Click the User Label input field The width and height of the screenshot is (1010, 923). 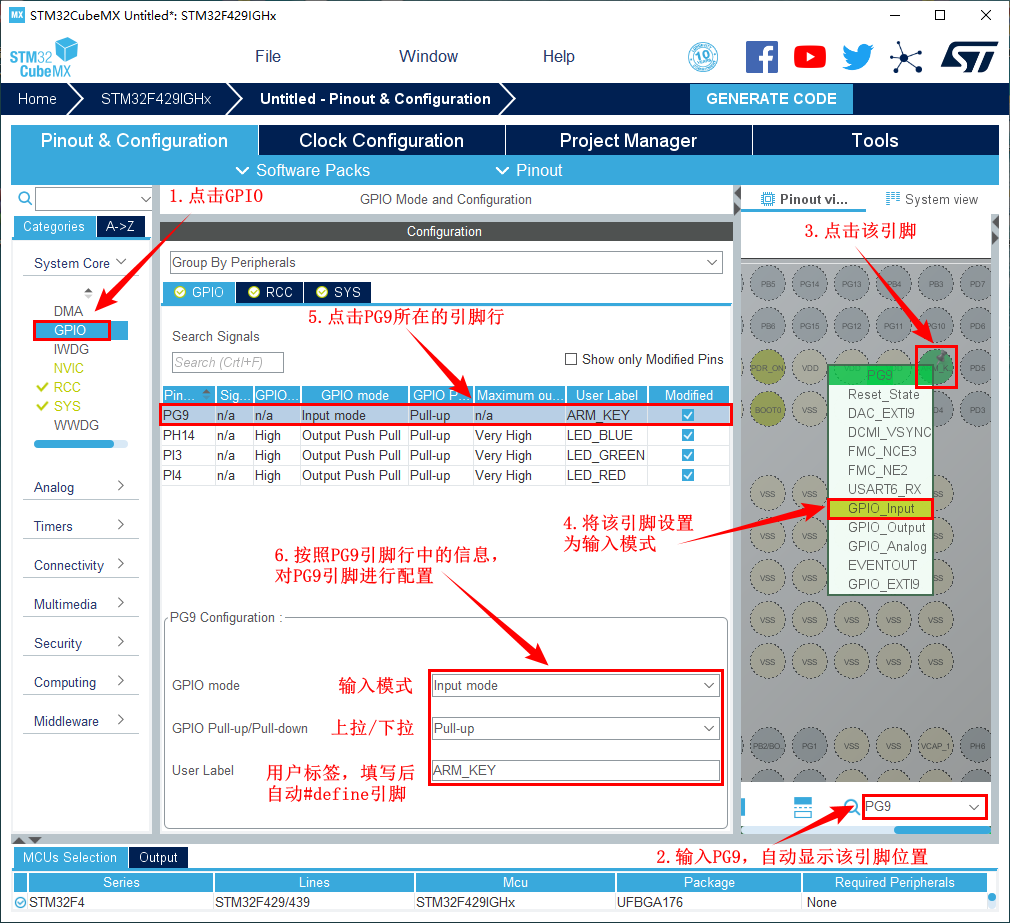tap(575, 770)
